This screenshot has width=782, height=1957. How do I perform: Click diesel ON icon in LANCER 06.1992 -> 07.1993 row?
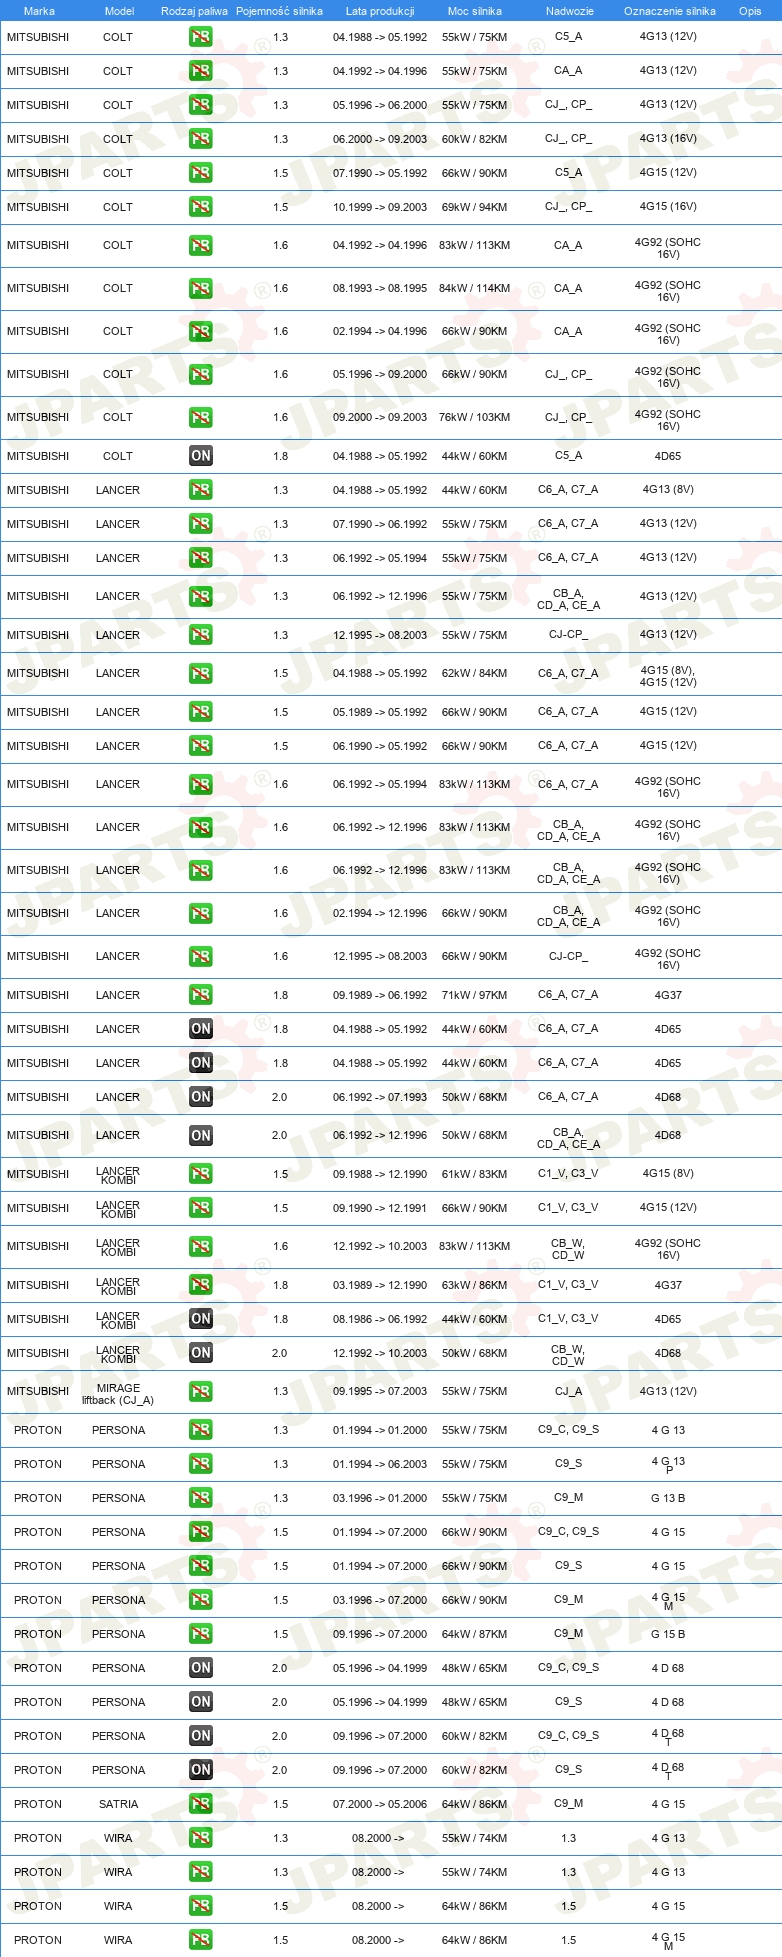click(x=201, y=1097)
